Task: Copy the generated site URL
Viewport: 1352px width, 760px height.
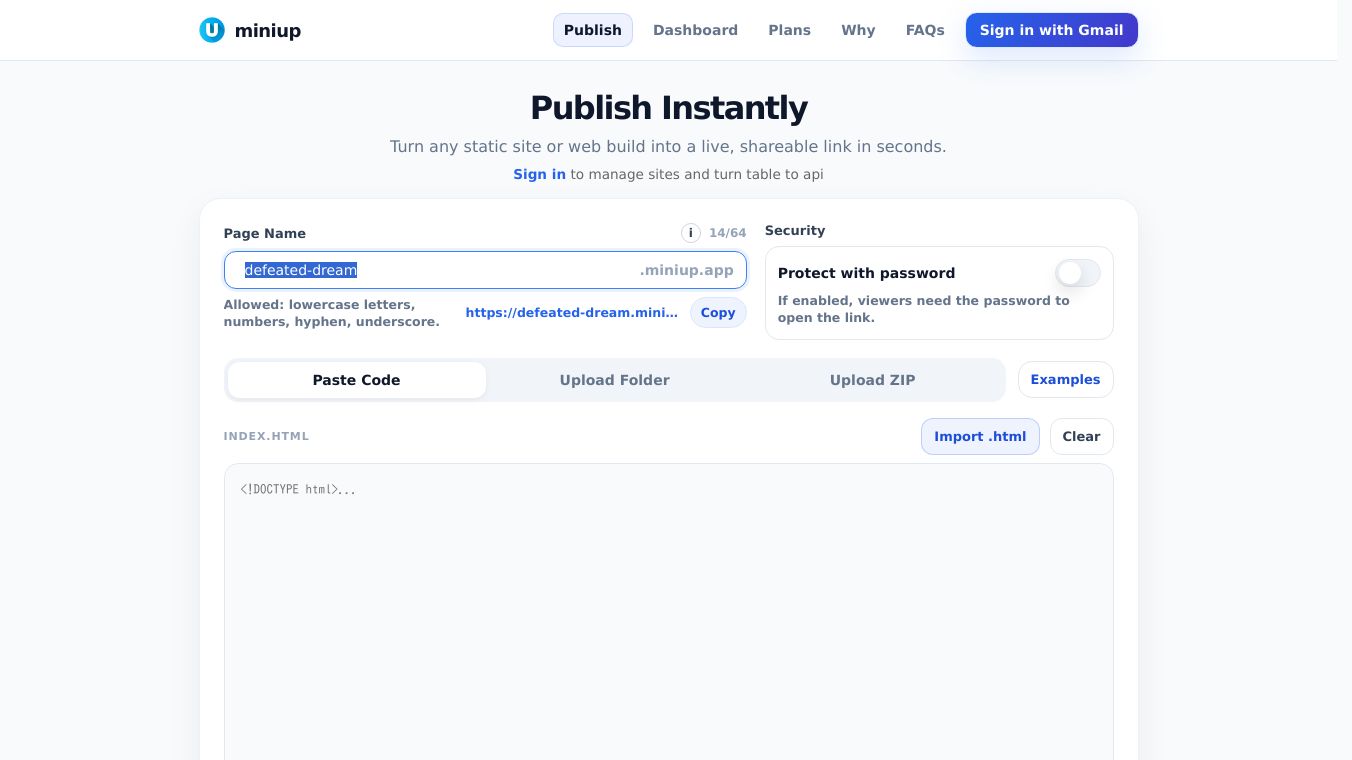Action: coord(718,313)
